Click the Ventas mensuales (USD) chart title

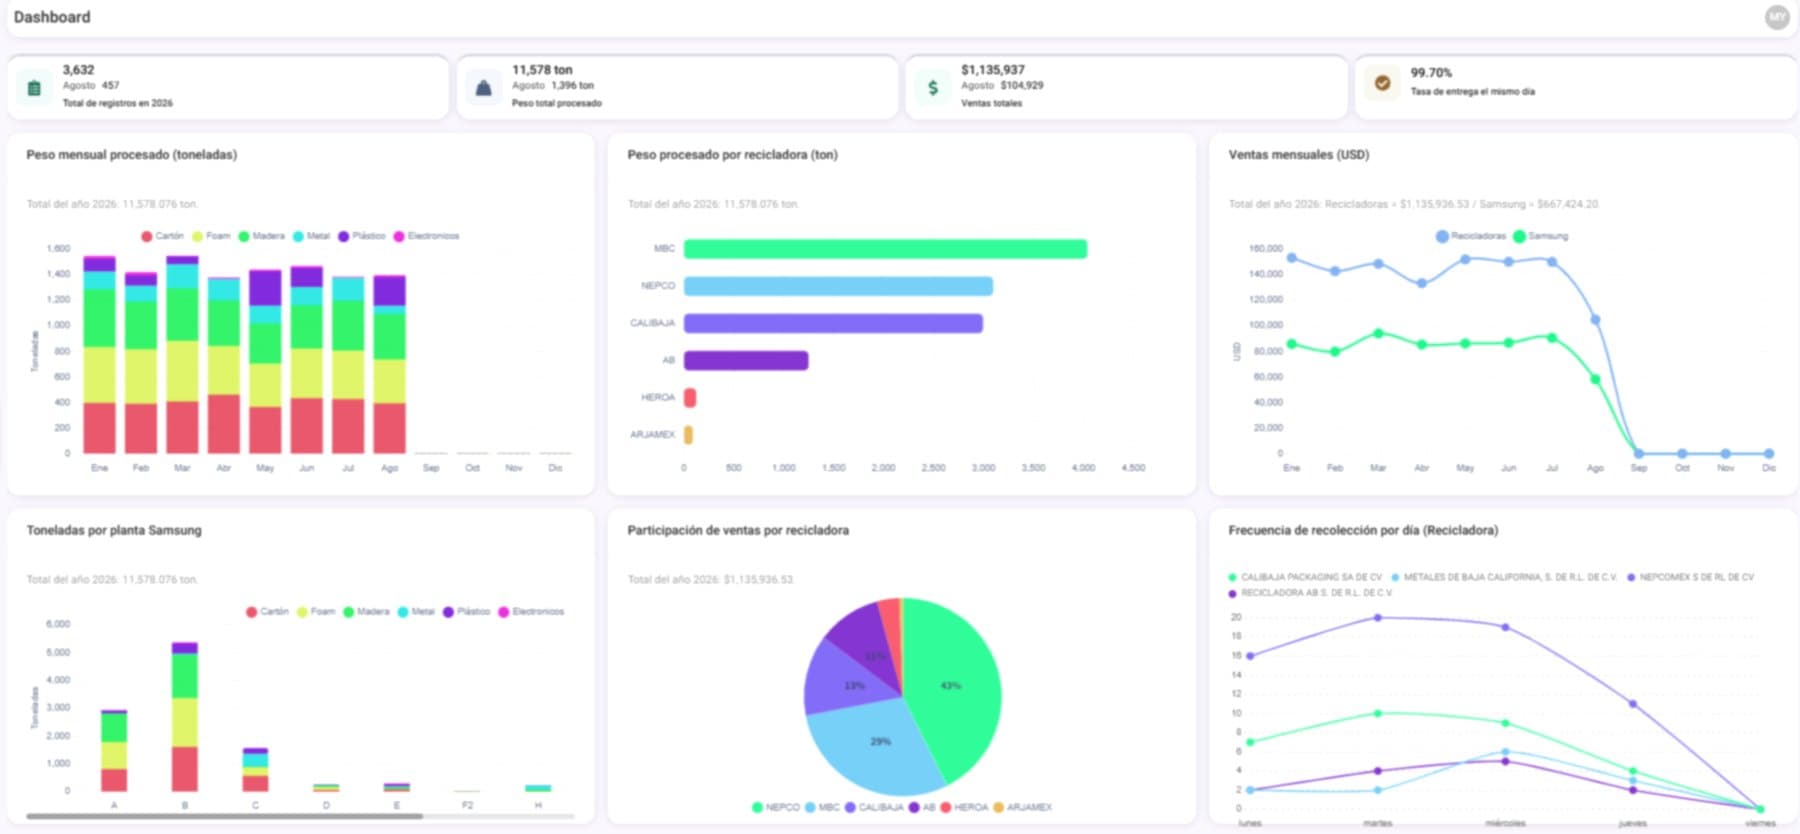coord(1299,155)
